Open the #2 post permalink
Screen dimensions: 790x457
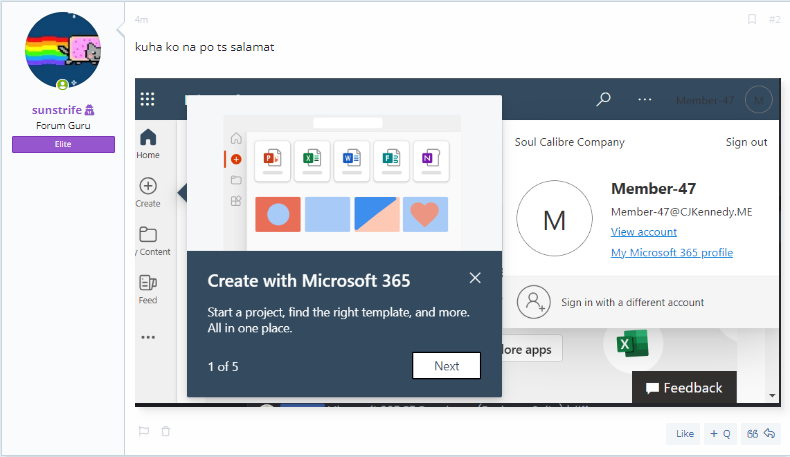click(774, 20)
